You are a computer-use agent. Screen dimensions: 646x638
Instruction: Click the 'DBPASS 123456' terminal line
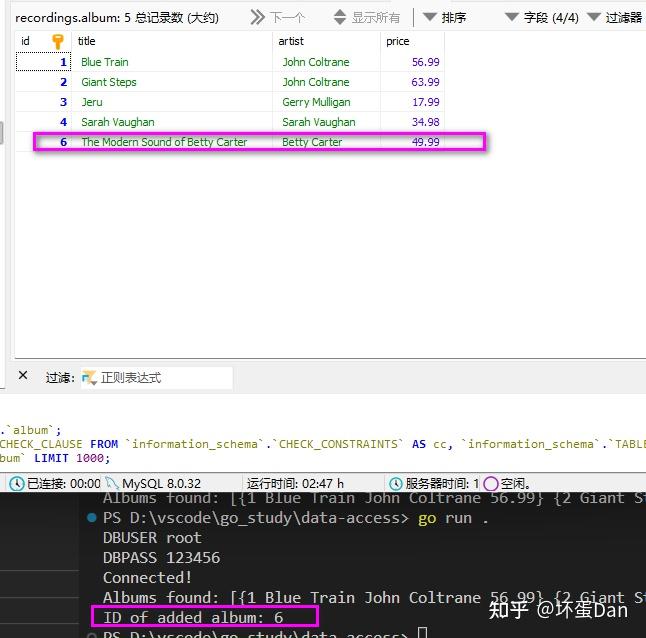(162, 558)
